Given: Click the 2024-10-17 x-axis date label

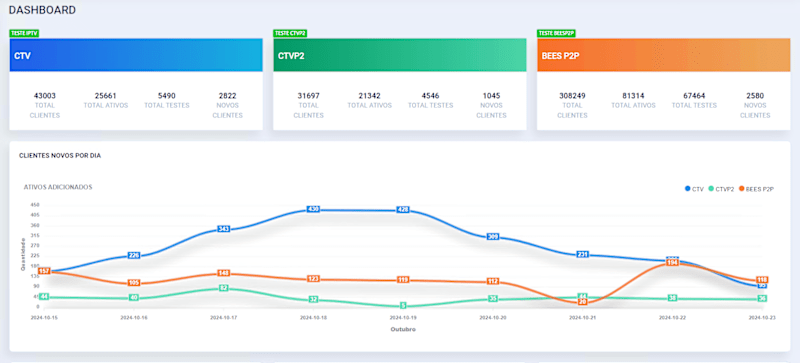Looking at the screenshot, I should pos(223,317).
